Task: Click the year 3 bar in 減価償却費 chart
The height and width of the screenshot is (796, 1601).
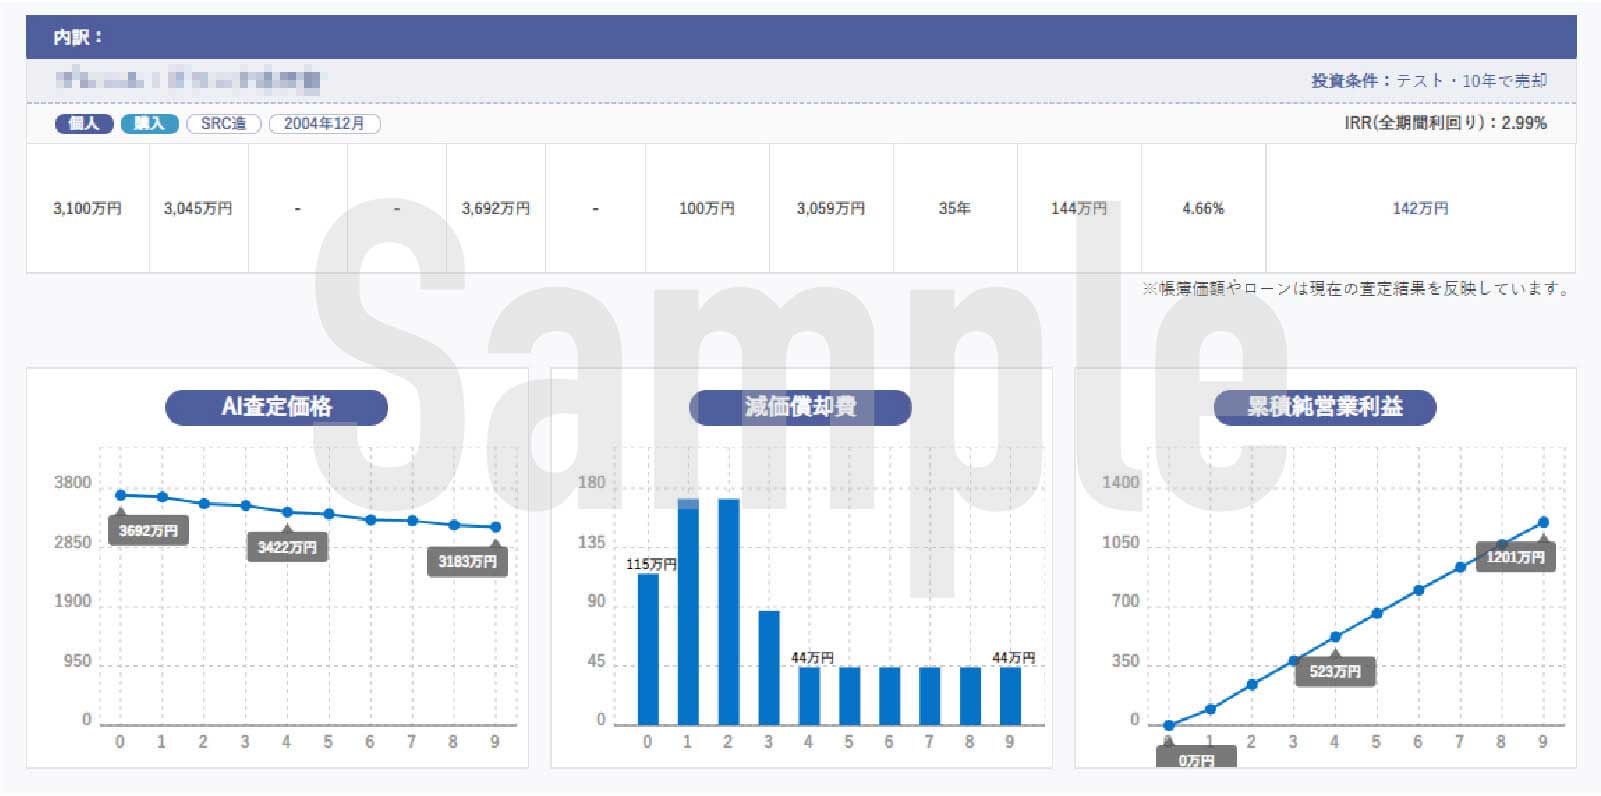Action: 768,667
